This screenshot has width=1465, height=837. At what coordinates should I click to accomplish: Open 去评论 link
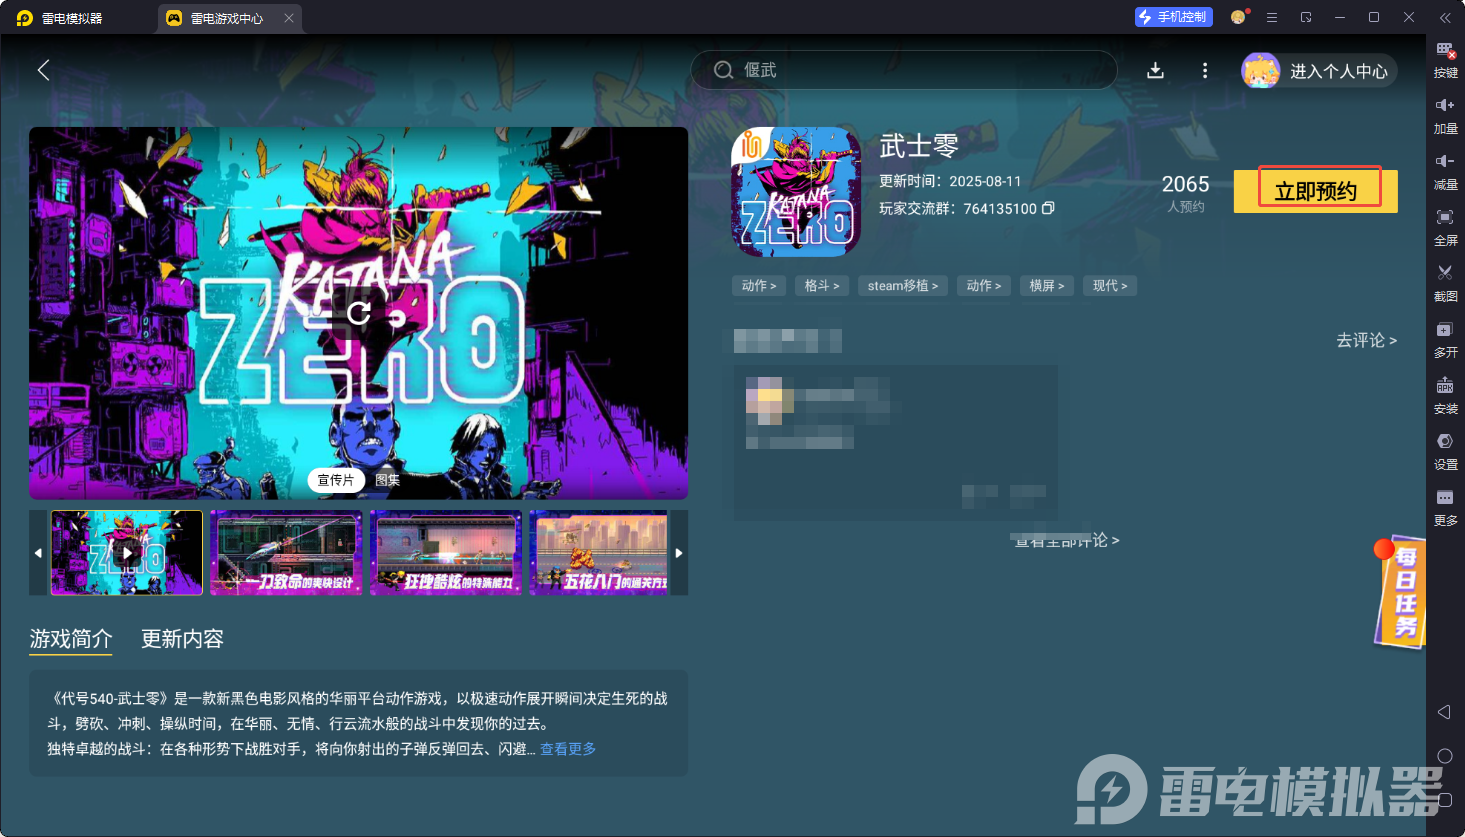1366,340
